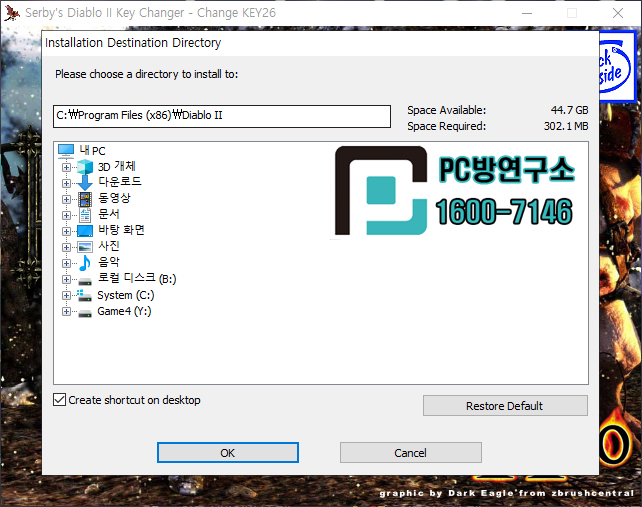The image size is (642, 507).
Task: Select the '다운로드' folder label
Action: [x=120, y=181]
